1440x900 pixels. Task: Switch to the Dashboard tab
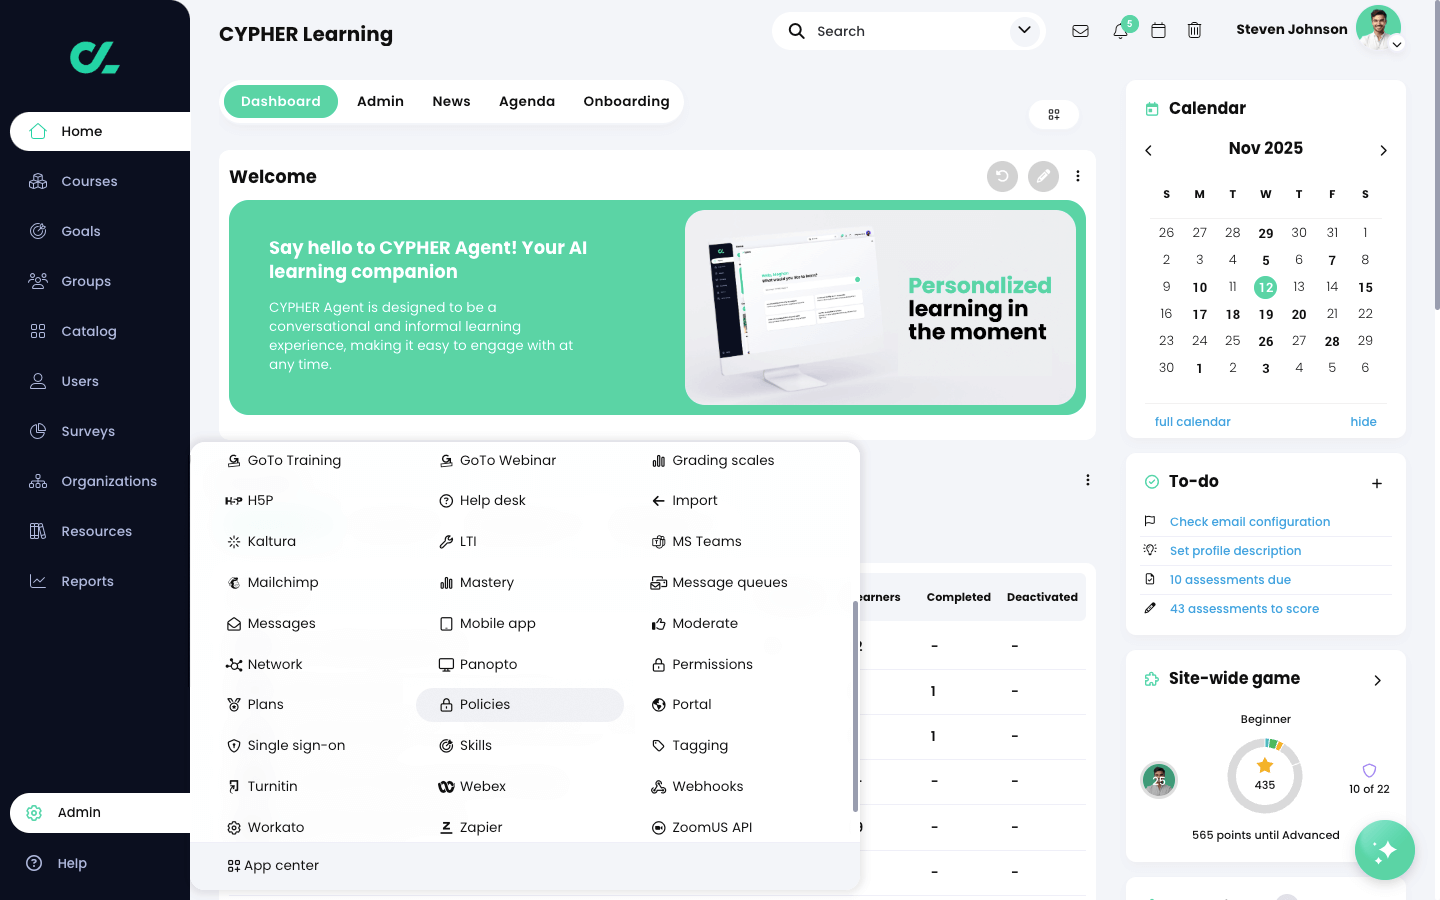(x=281, y=101)
